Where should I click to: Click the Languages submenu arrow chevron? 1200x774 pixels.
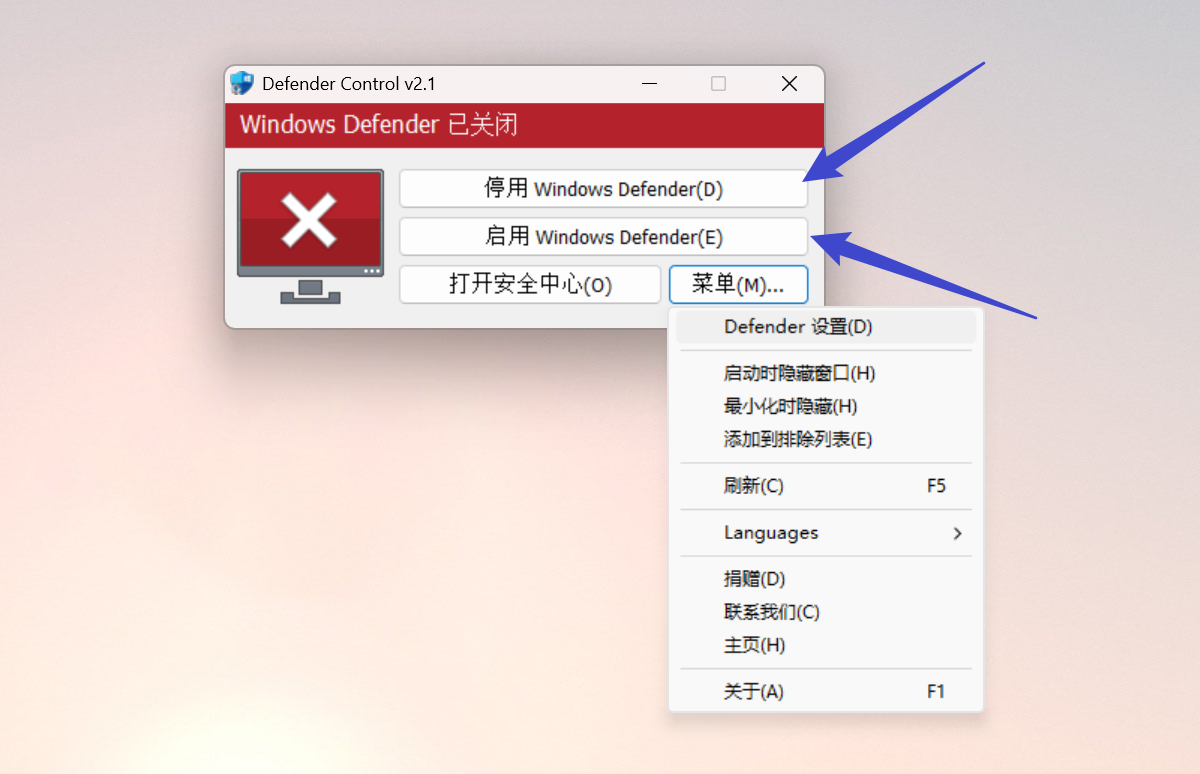coord(957,533)
